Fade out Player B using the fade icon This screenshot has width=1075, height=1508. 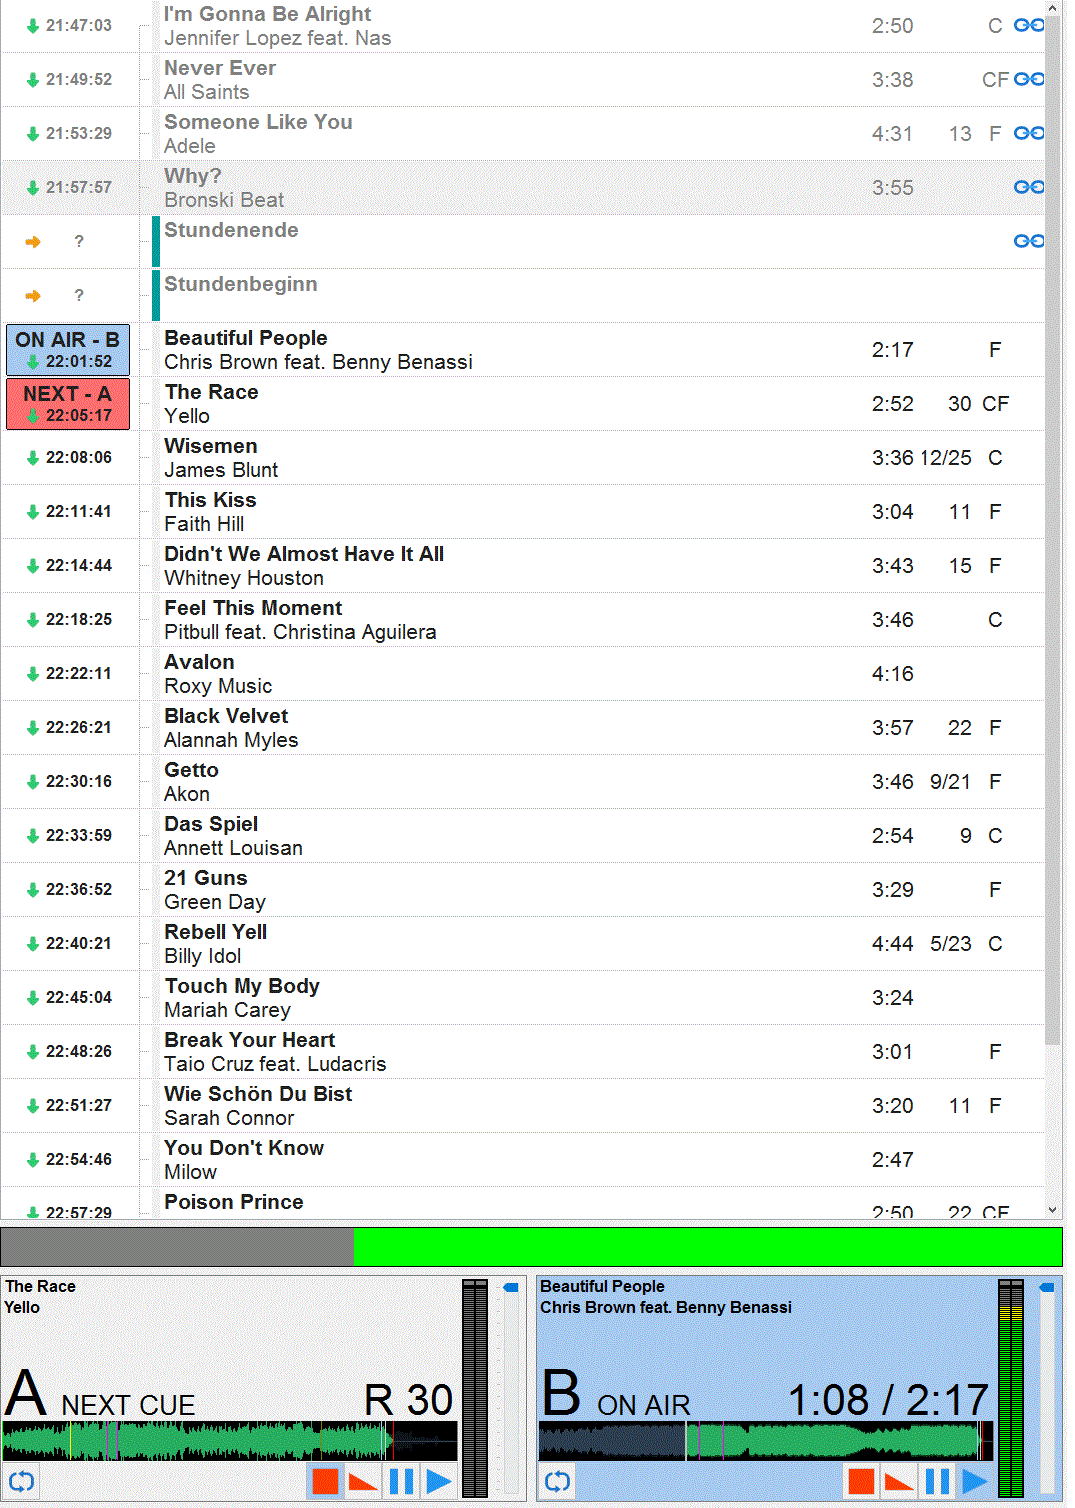coord(899,1480)
